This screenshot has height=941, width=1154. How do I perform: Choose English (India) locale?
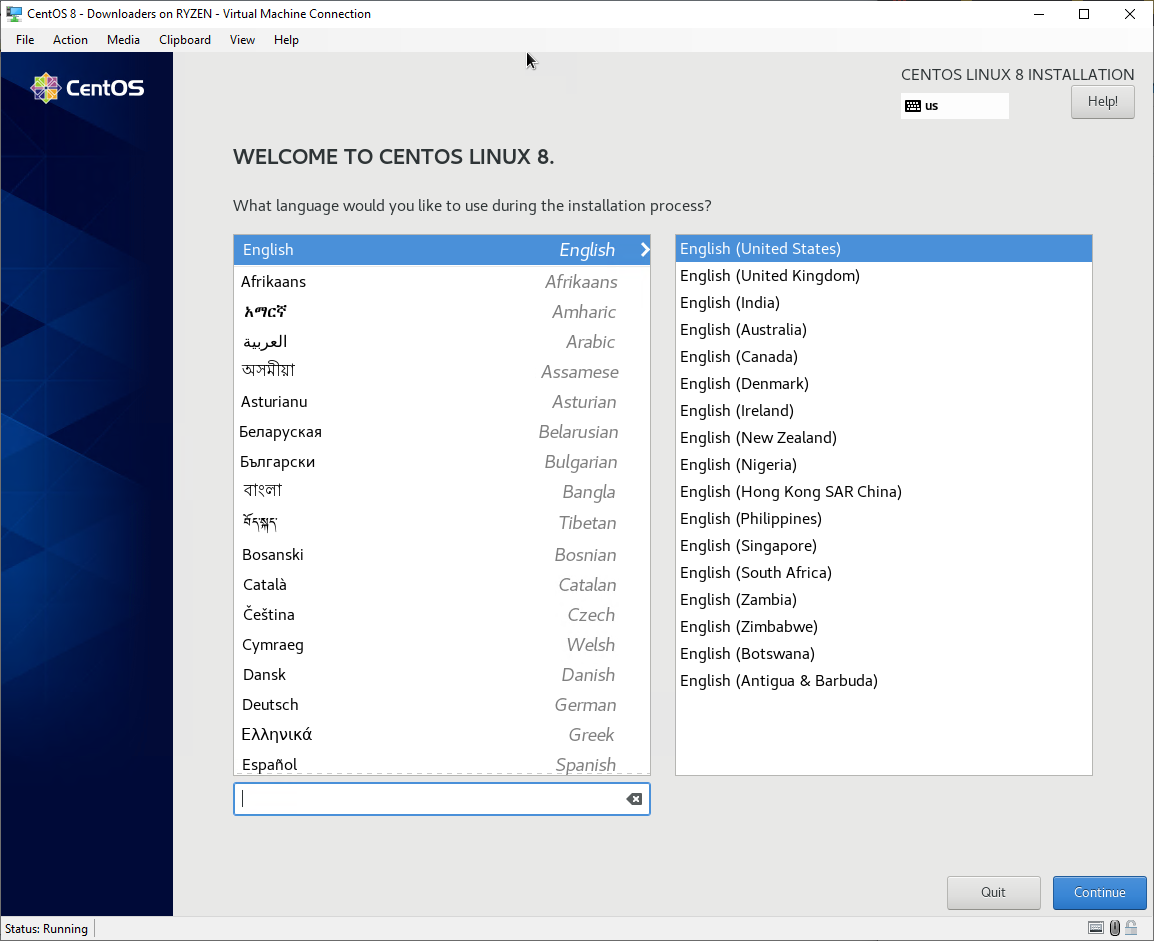[883, 303]
